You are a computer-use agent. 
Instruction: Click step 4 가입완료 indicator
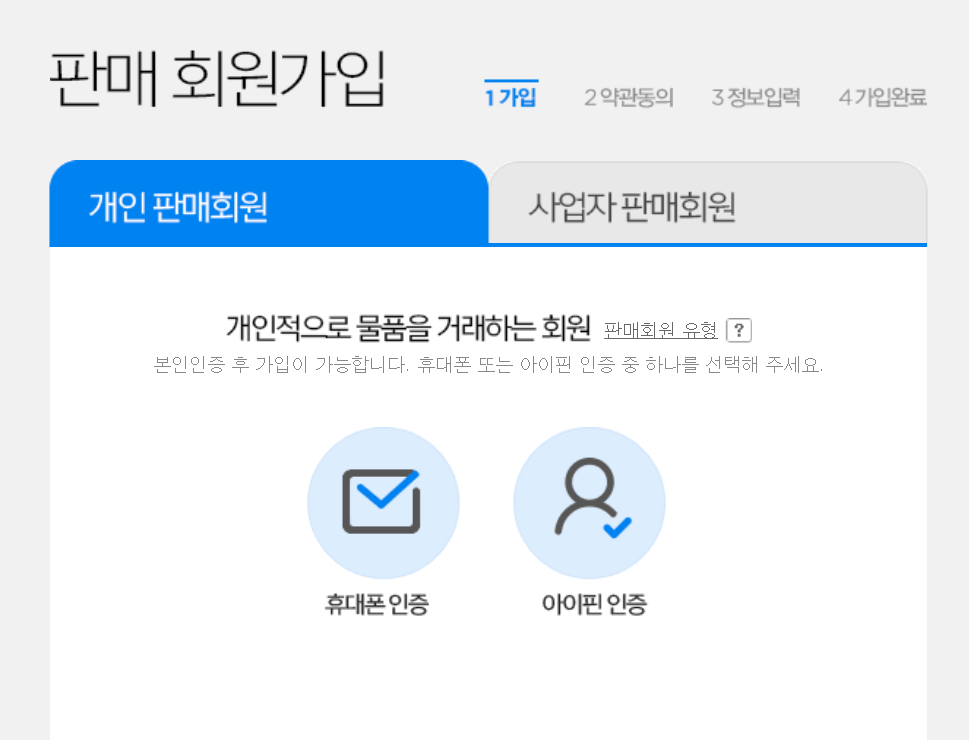pos(882,97)
